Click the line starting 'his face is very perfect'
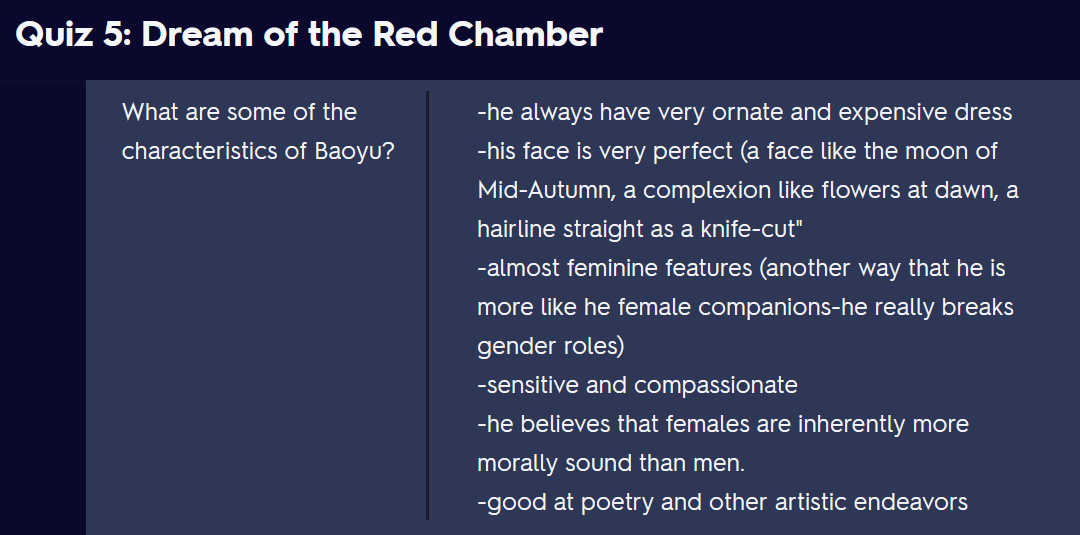This screenshot has height=535, width=1080. click(737, 151)
